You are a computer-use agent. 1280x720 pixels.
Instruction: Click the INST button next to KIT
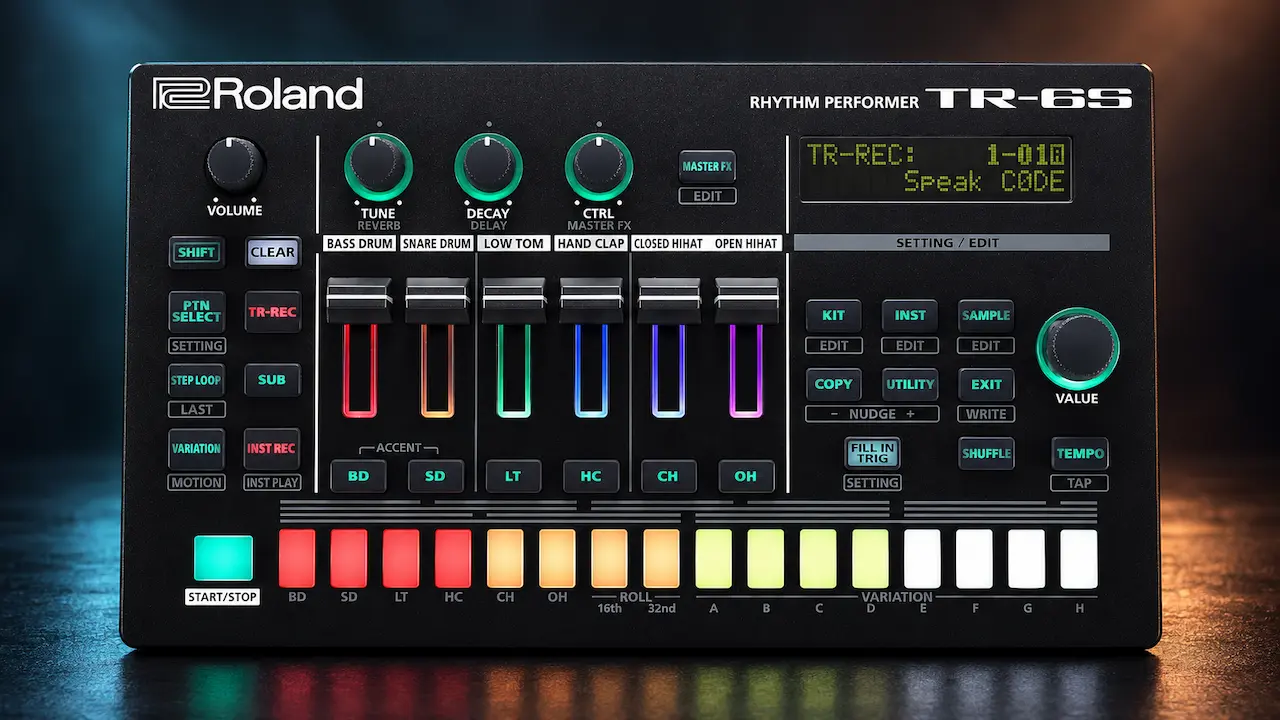click(910, 315)
